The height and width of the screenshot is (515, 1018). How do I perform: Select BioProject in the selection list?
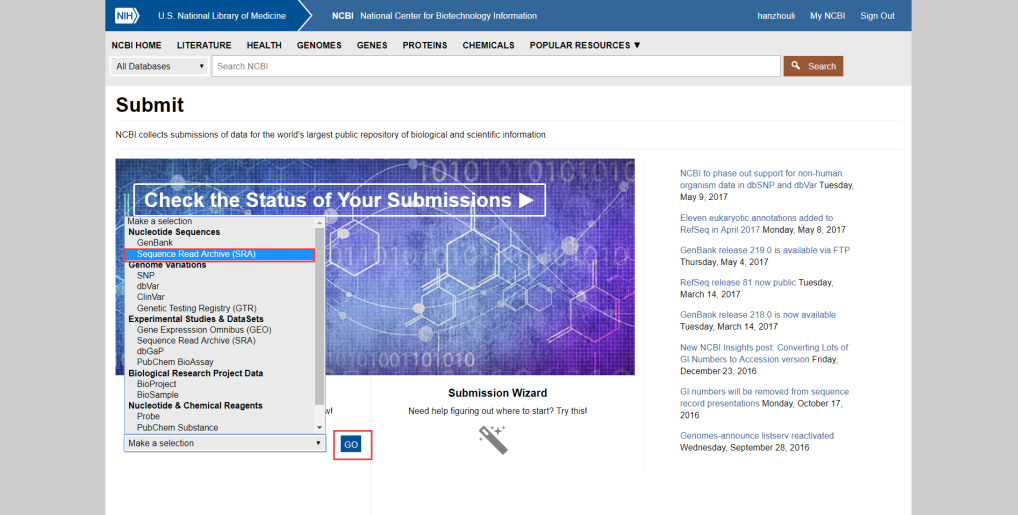coord(157,384)
